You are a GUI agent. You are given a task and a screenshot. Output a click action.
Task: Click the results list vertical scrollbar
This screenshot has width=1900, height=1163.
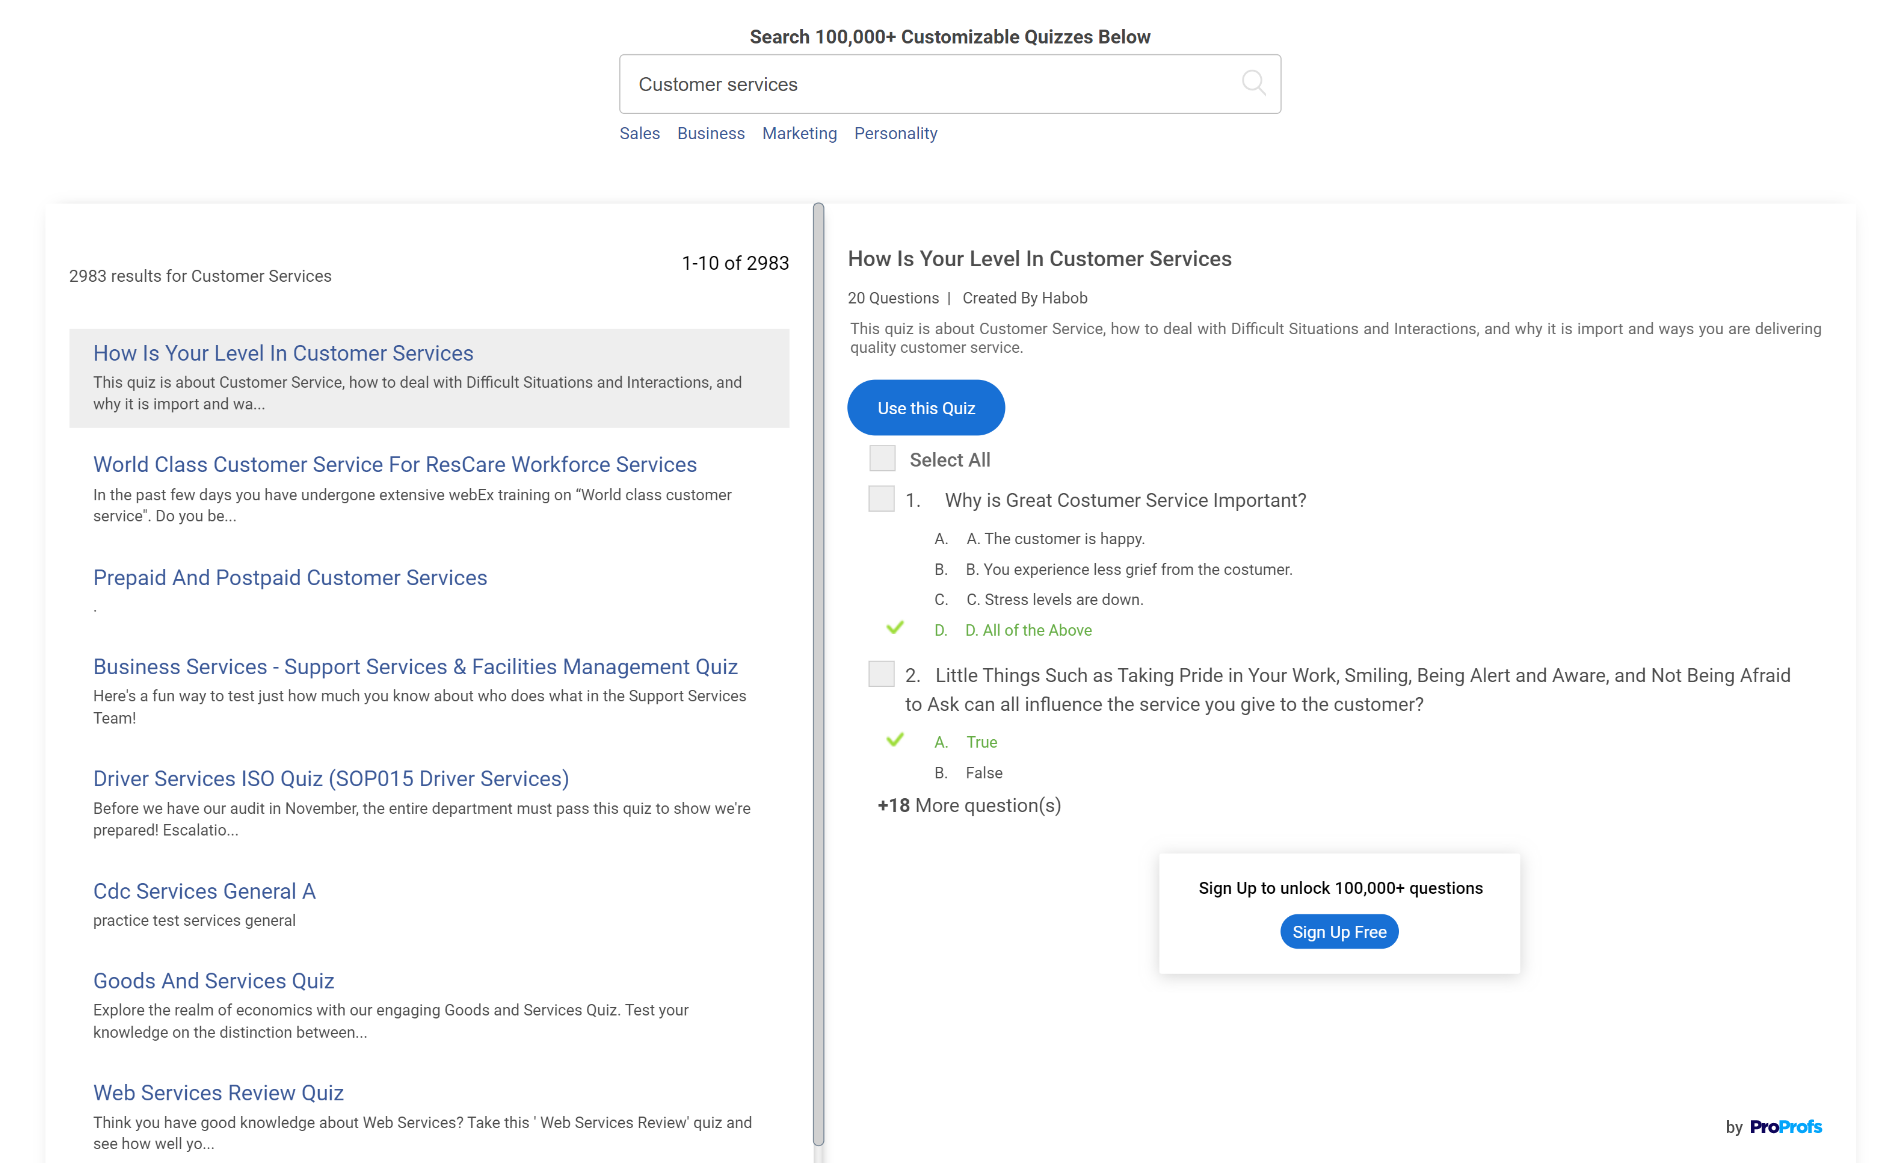click(x=818, y=670)
